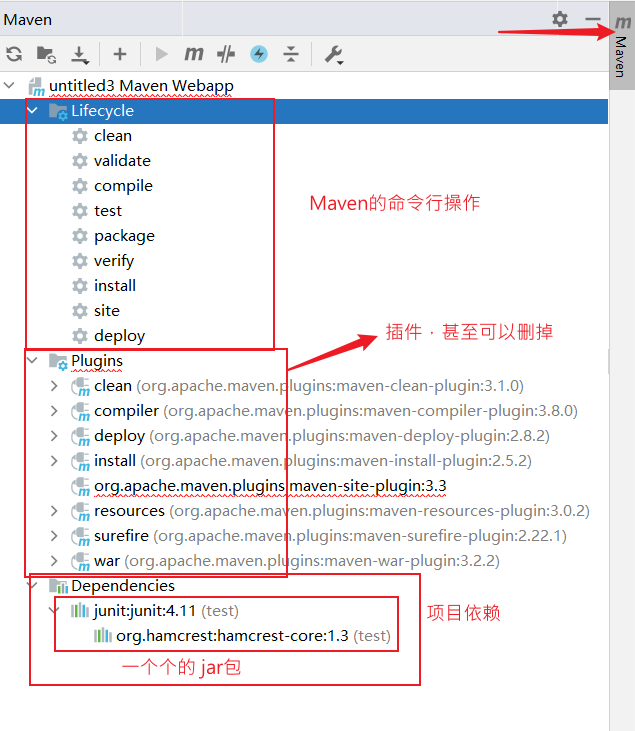Screen dimensions: 635x731
Task: Collapse the Plugins node
Action: [x=32, y=360]
